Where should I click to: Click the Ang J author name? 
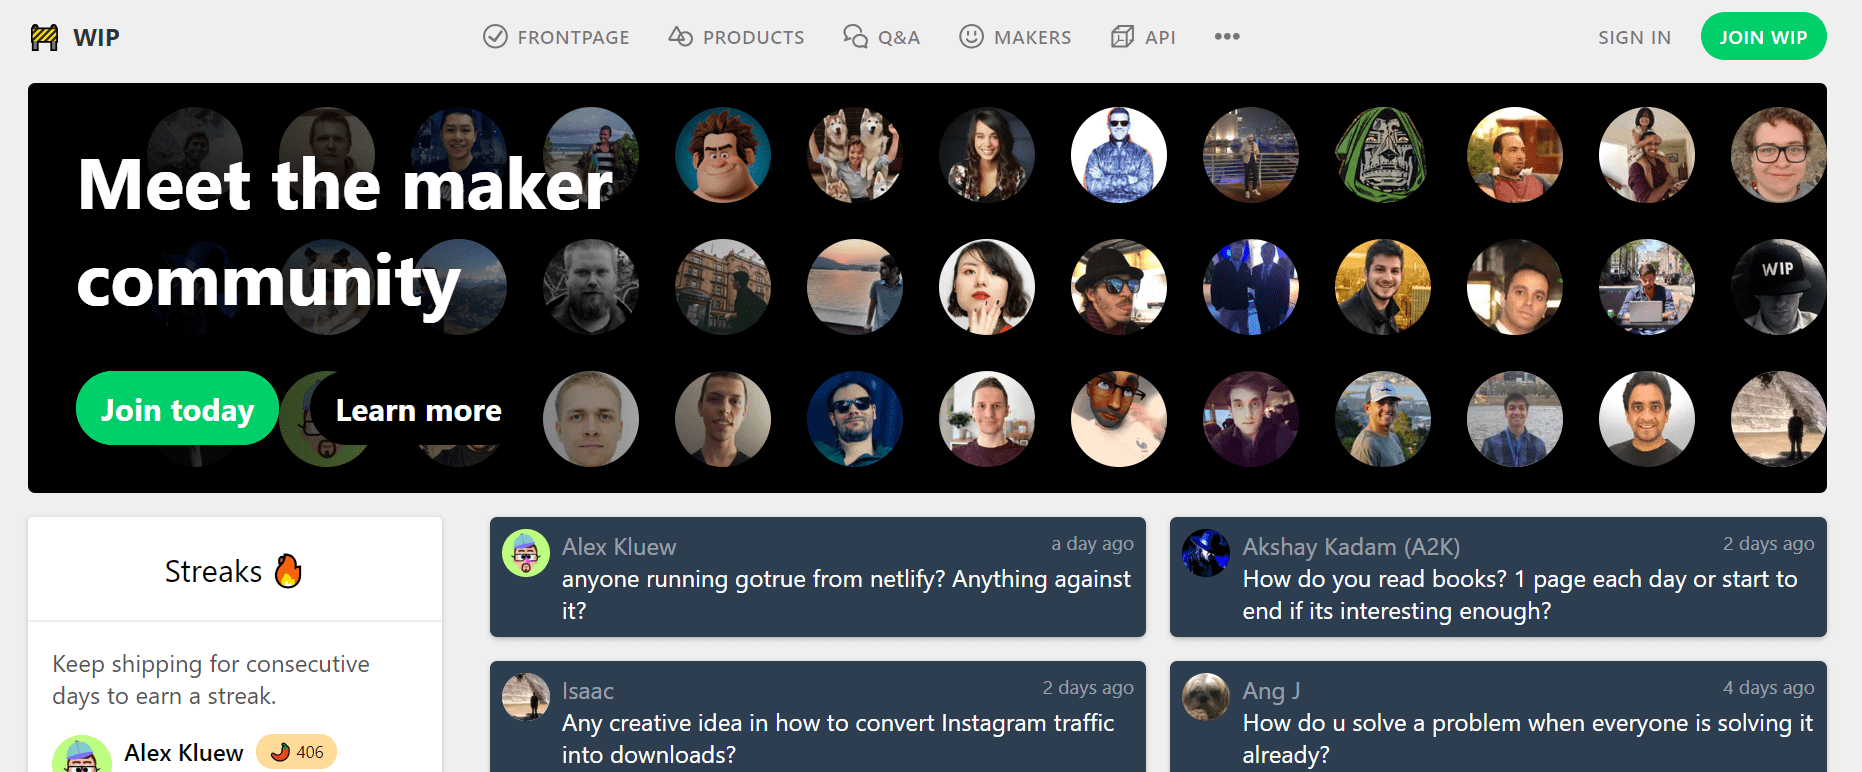pos(1272,691)
